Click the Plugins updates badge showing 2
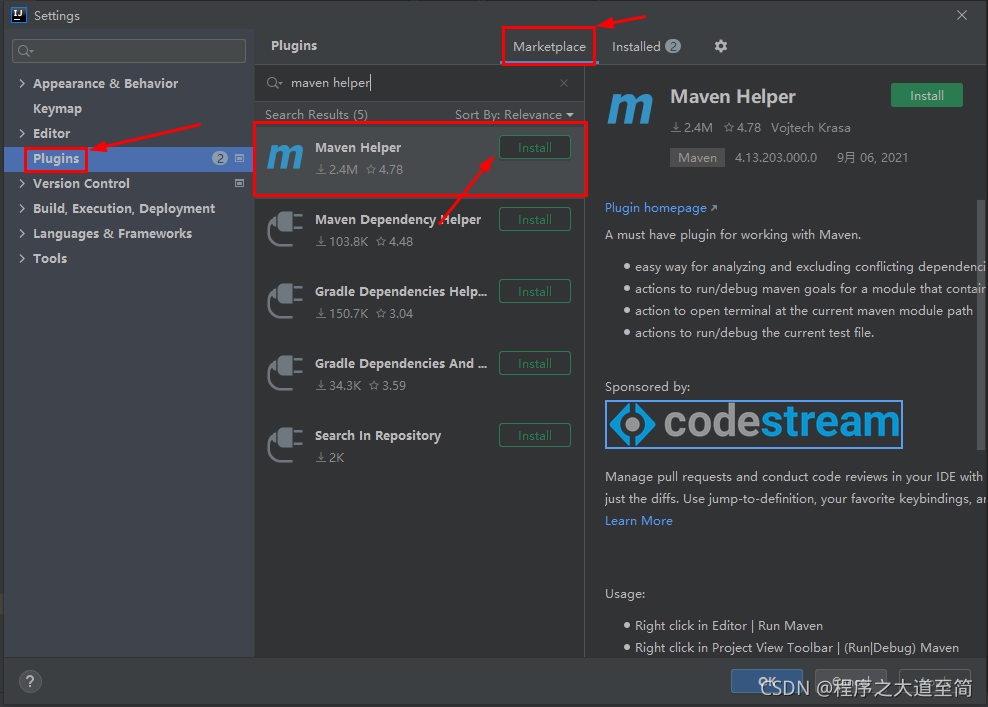The height and width of the screenshot is (707, 988). pyautogui.click(x=220, y=158)
